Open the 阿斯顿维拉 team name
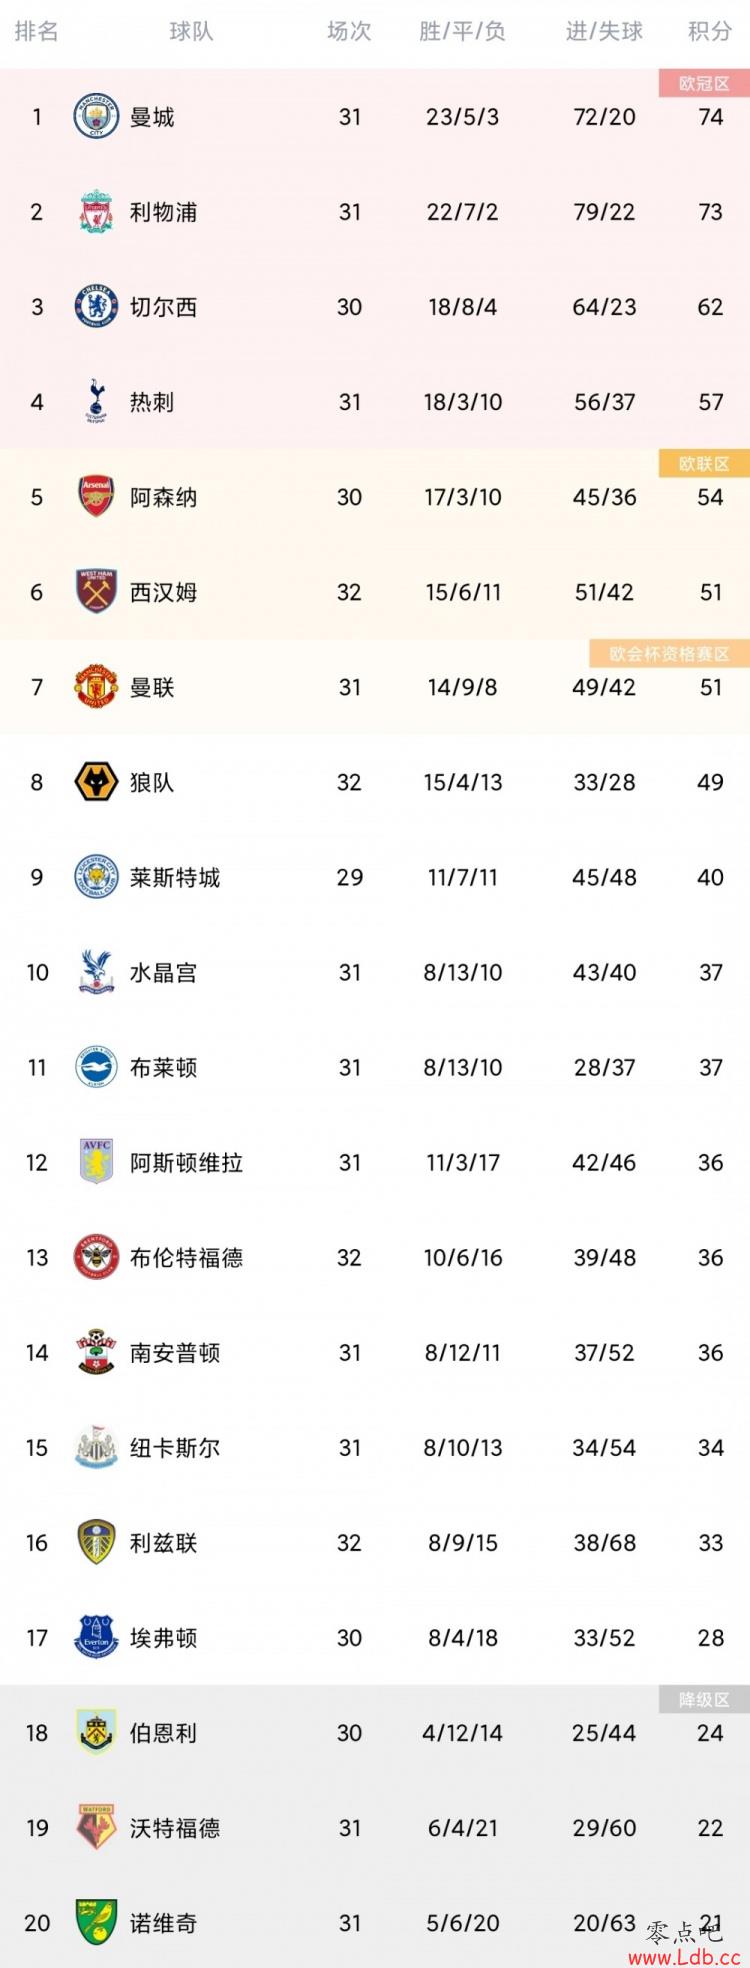The height and width of the screenshot is (1968, 750). [x=186, y=1163]
